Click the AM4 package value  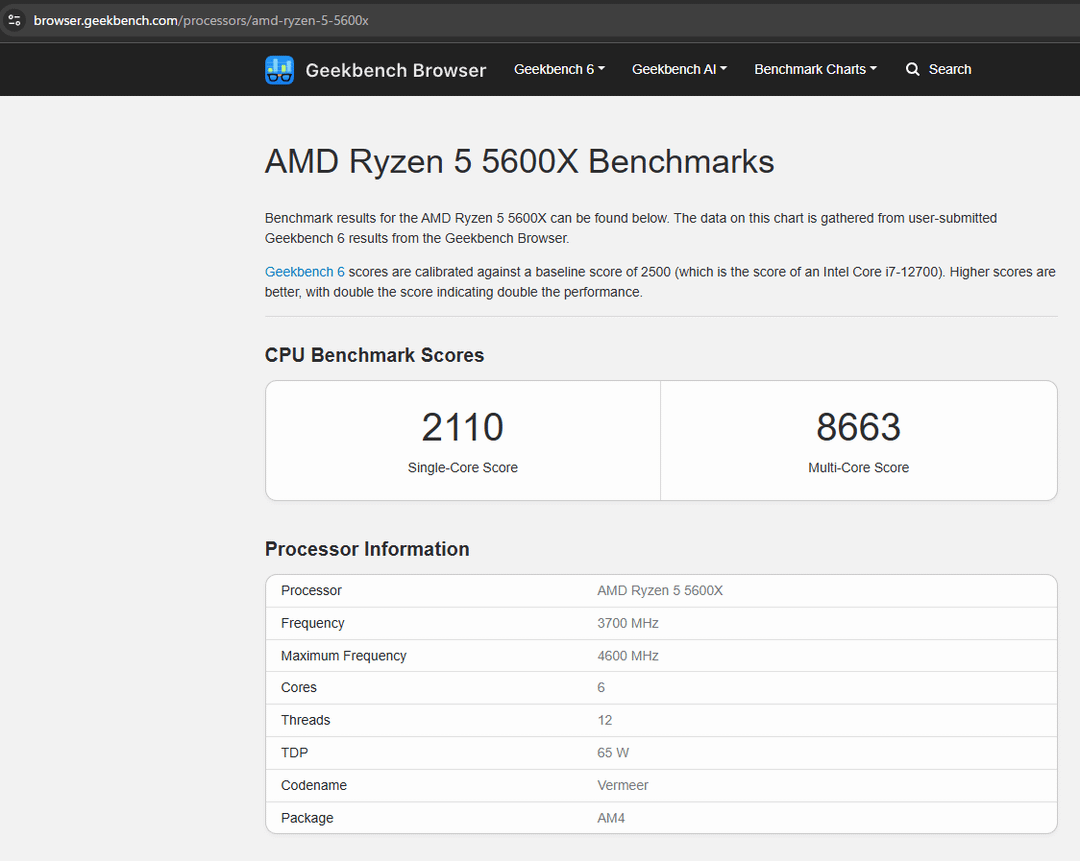click(611, 818)
